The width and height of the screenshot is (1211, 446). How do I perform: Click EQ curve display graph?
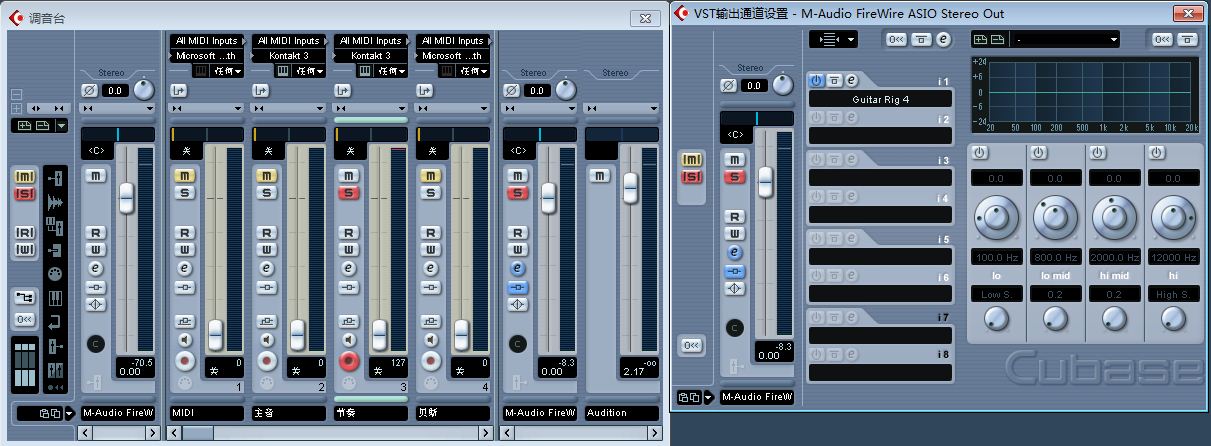[x=1085, y=94]
